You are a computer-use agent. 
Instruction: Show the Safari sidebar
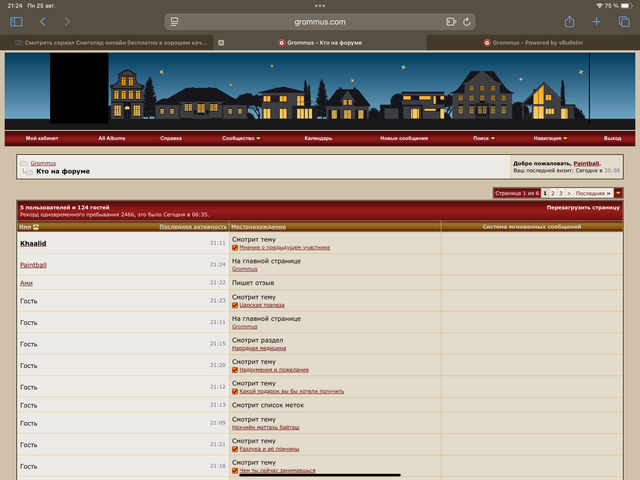(x=16, y=22)
